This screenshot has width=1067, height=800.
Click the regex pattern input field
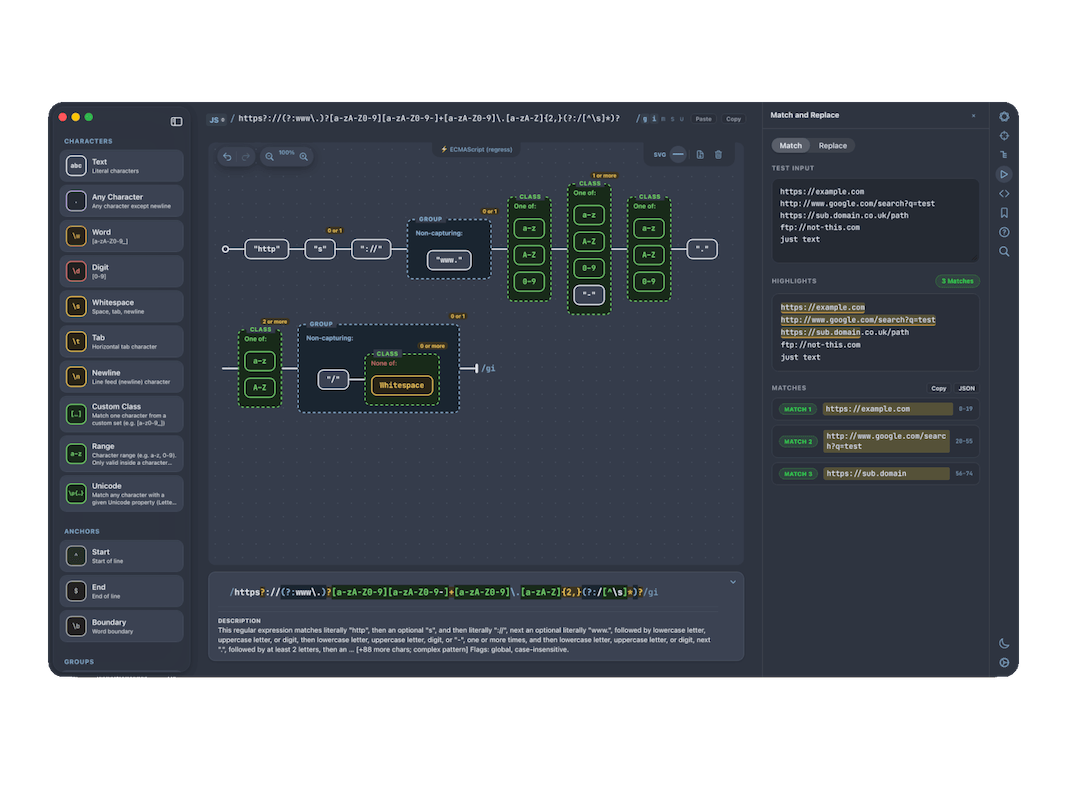[x=429, y=119]
